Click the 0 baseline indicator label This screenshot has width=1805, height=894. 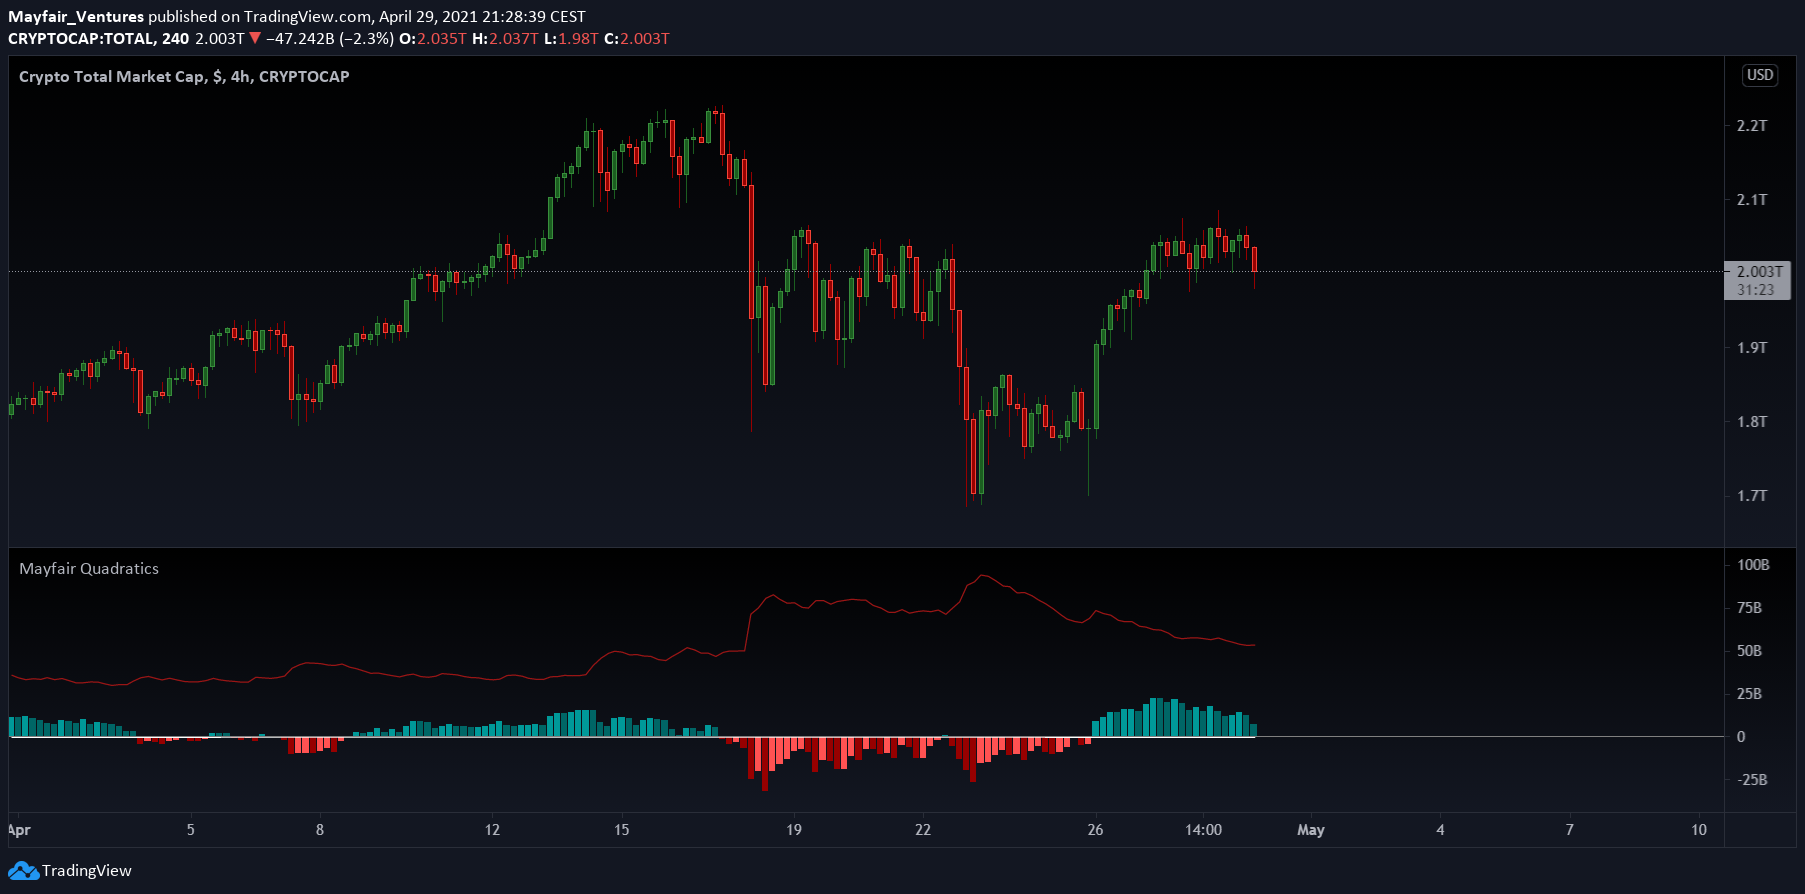(1741, 737)
